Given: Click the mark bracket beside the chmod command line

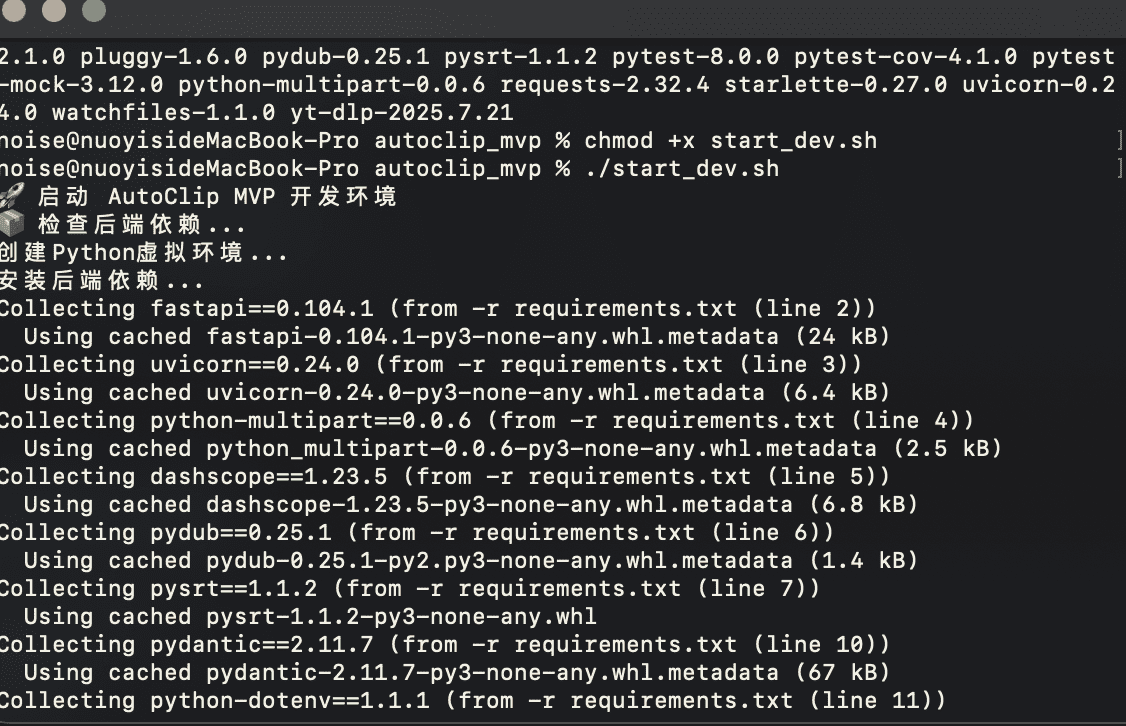Looking at the screenshot, I should pyautogui.click(x=1118, y=140).
